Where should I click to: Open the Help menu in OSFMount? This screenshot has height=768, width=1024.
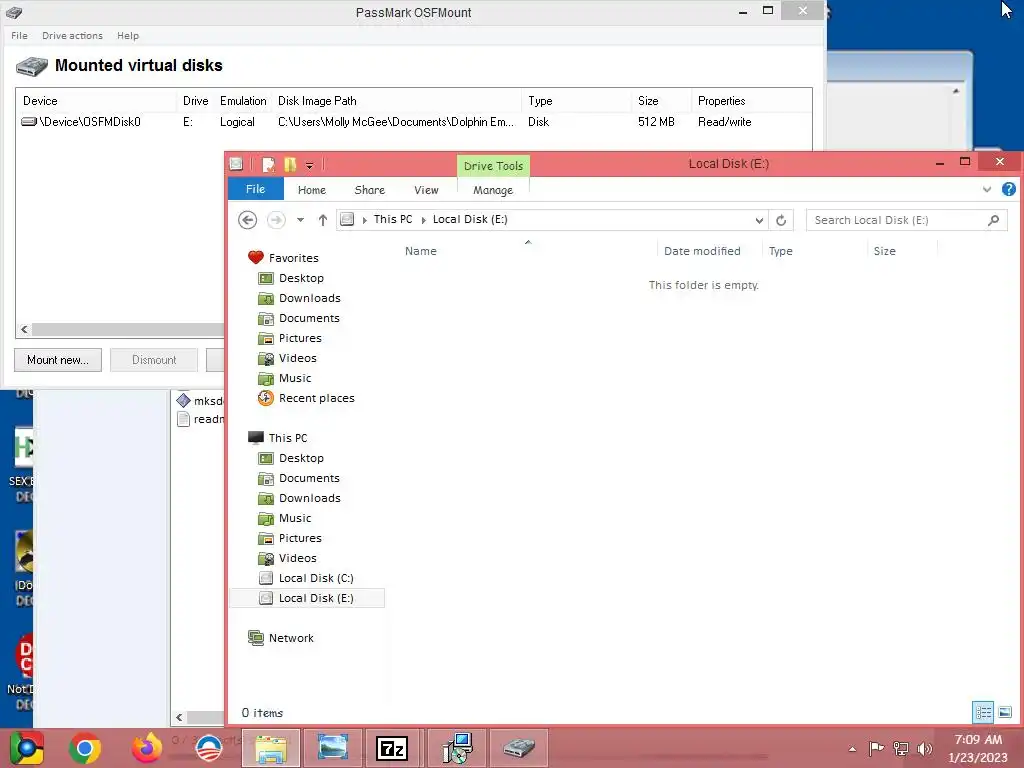tap(127, 35)
